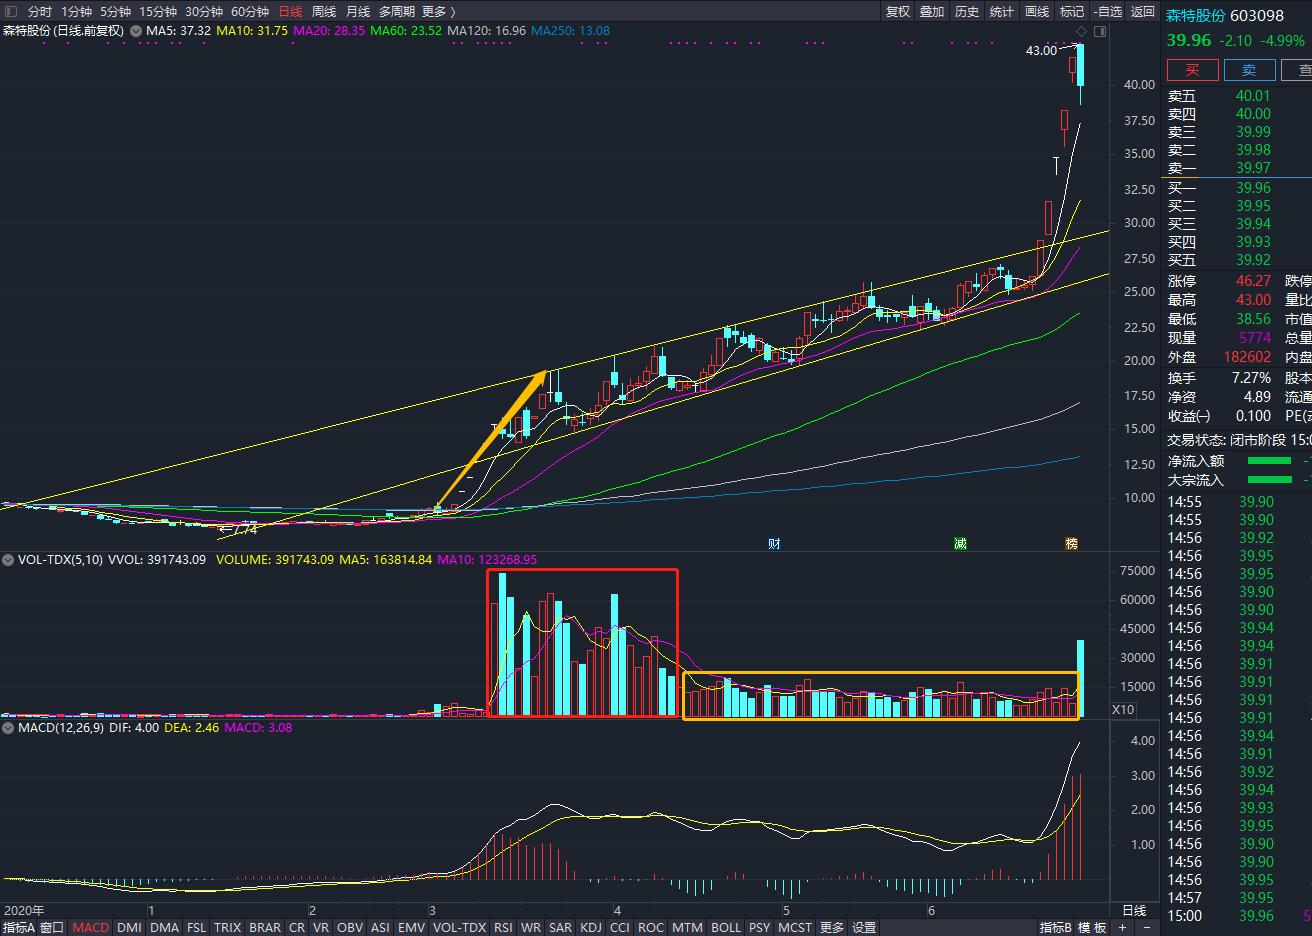Select the 指标B tab

point(1055,927)
